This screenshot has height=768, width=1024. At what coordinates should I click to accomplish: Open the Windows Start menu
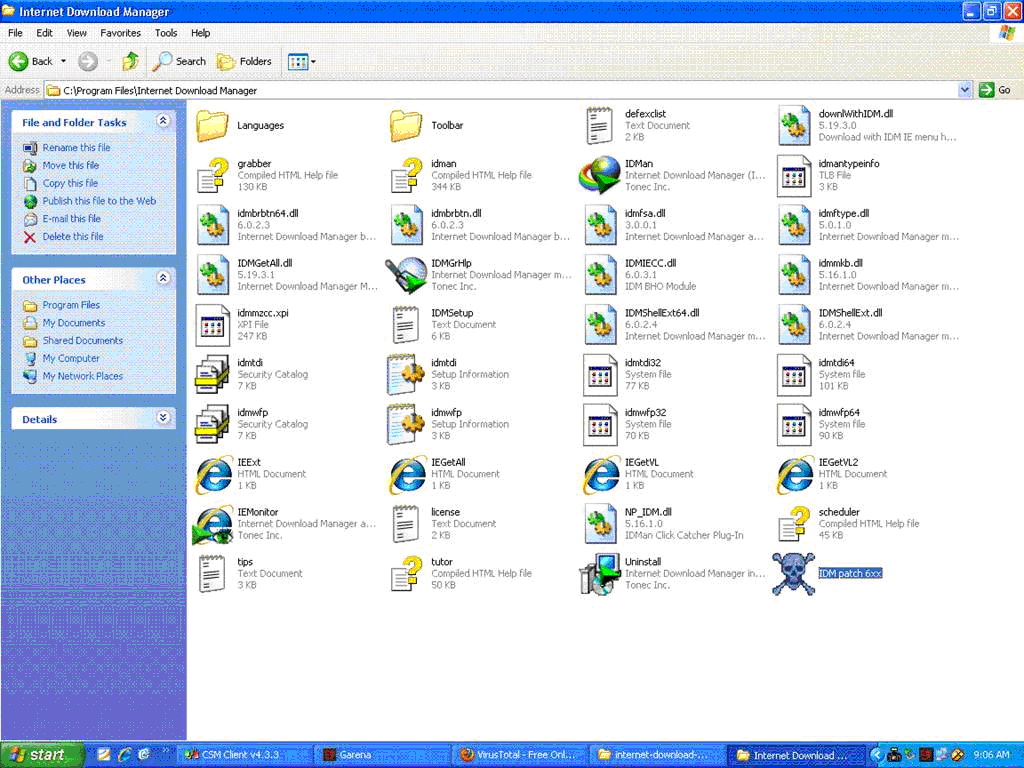(x=42, y=755)
